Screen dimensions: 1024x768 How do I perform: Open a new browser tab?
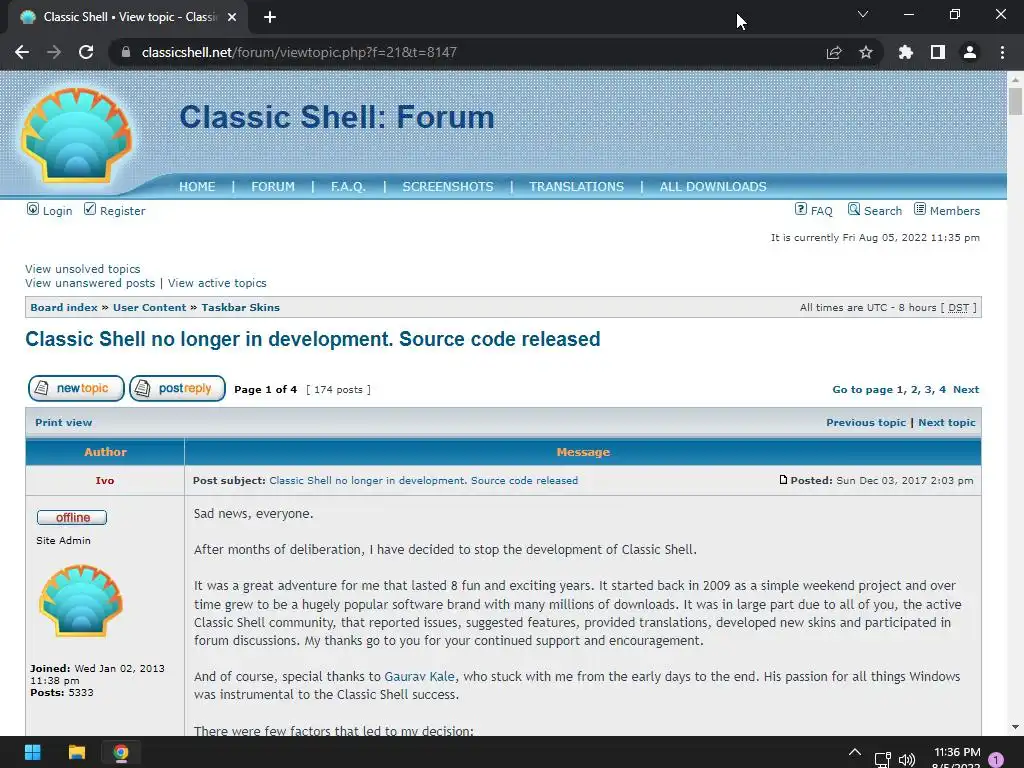pos(270,17)
